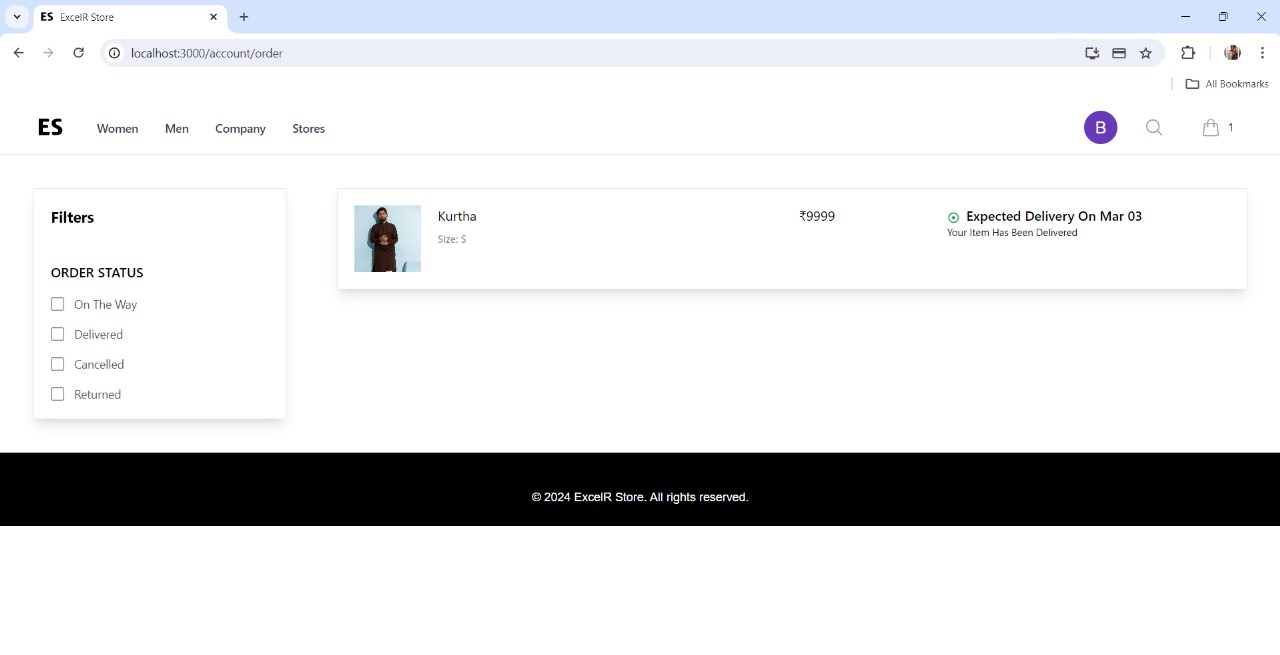Open the Kurtha product thumbnail image

[387, 238]
